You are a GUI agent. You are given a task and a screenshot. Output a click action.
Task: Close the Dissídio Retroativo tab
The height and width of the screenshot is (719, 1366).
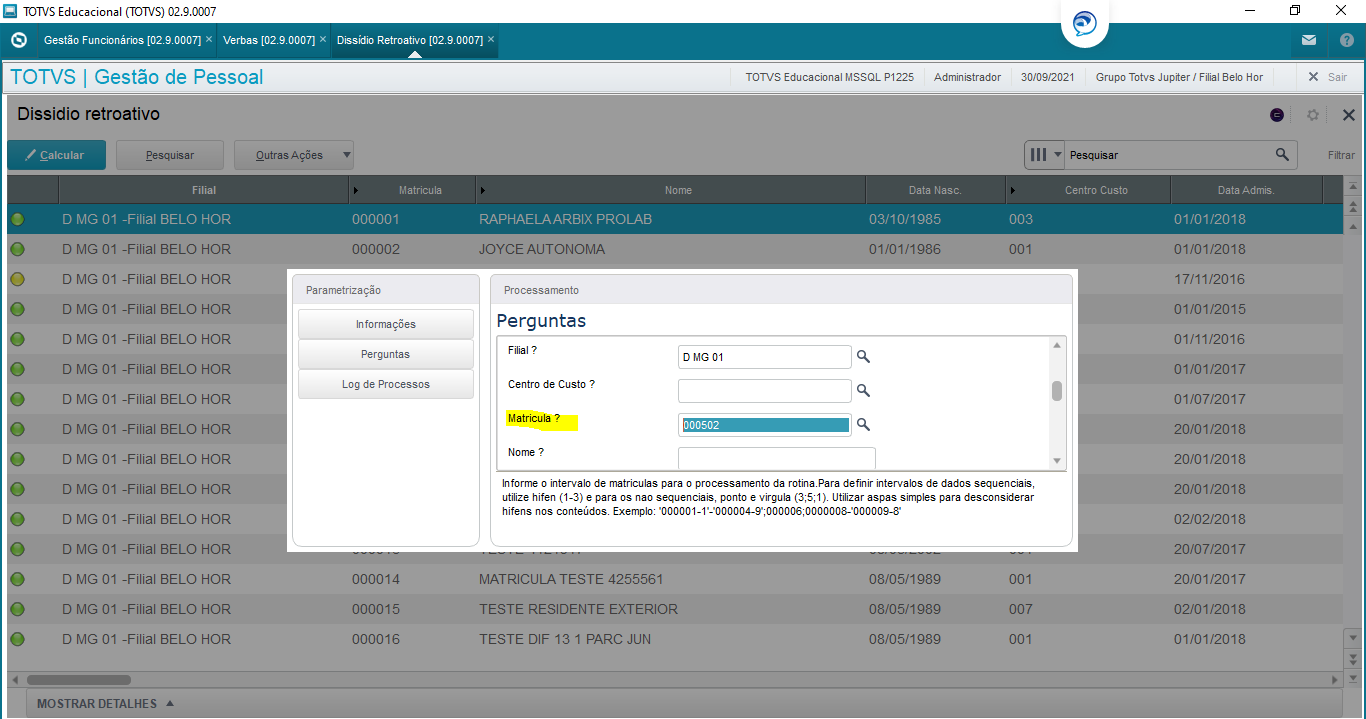tap(491, 40)
